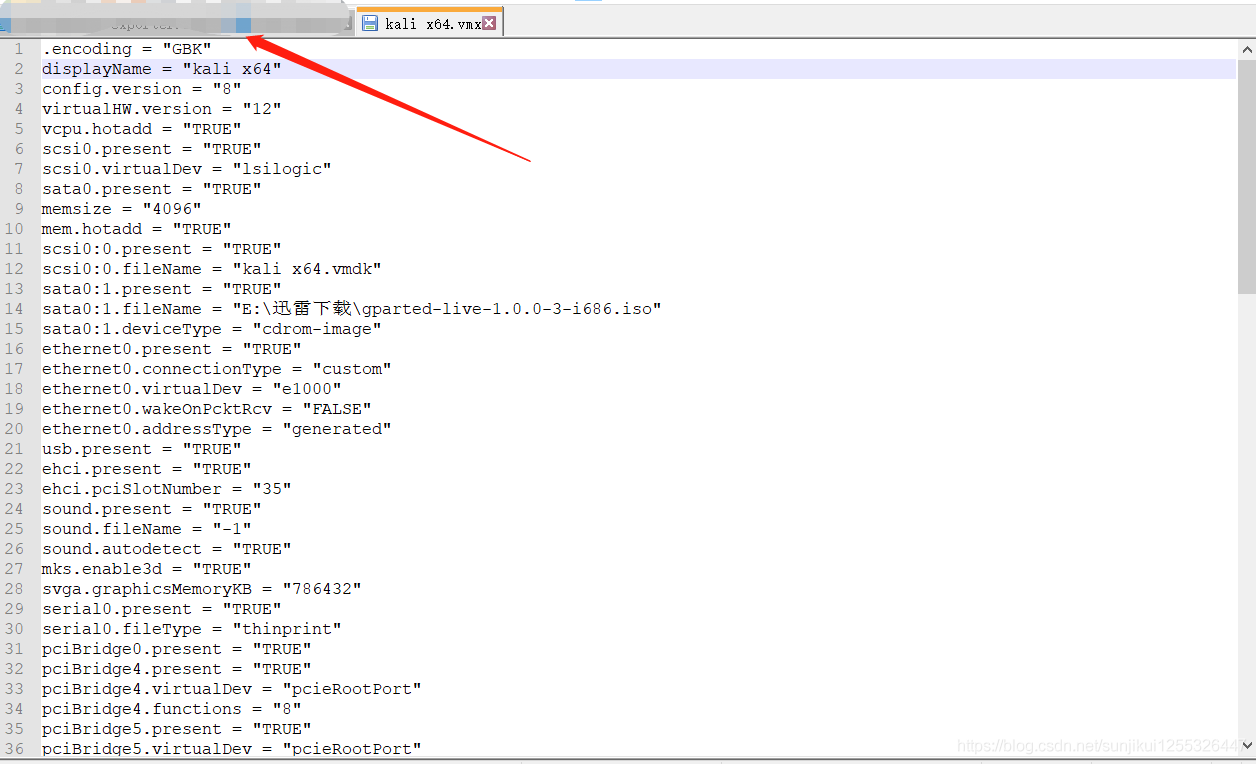The height and width of the screenshot is (764, 1256).
Task: Select the kali x64.vmx tab
Action: coord(428,21)
